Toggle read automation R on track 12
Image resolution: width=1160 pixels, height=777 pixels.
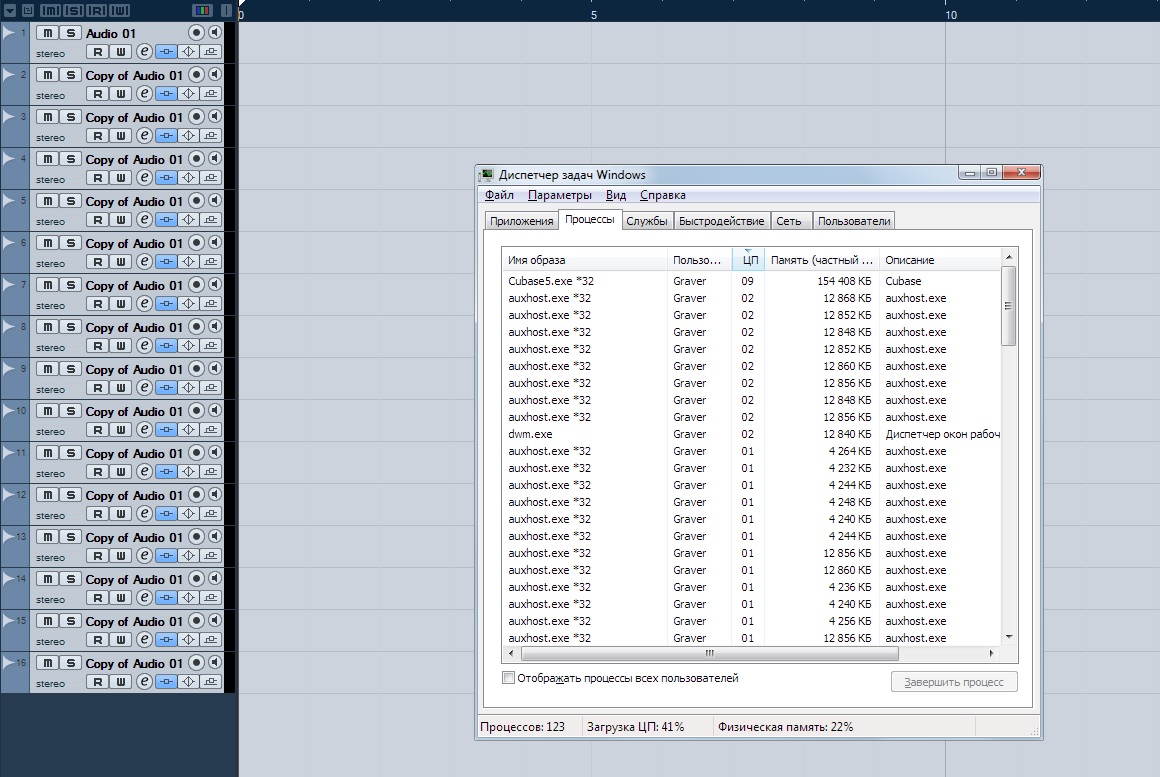pos(98,514)
